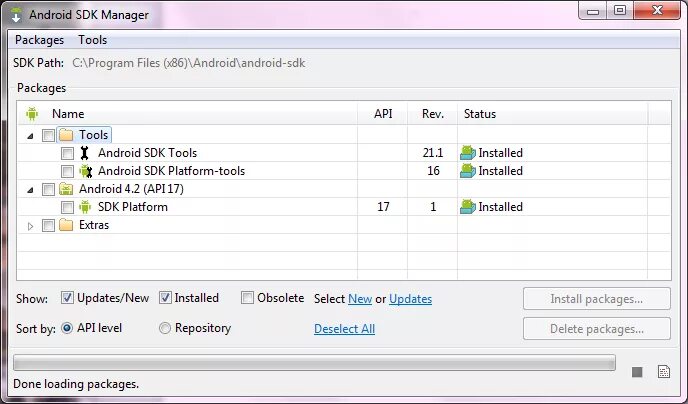Click the Android SDK Platform-tools robot-wrench icon
This screenshot has height=404, width=688.
coord(86,171)
